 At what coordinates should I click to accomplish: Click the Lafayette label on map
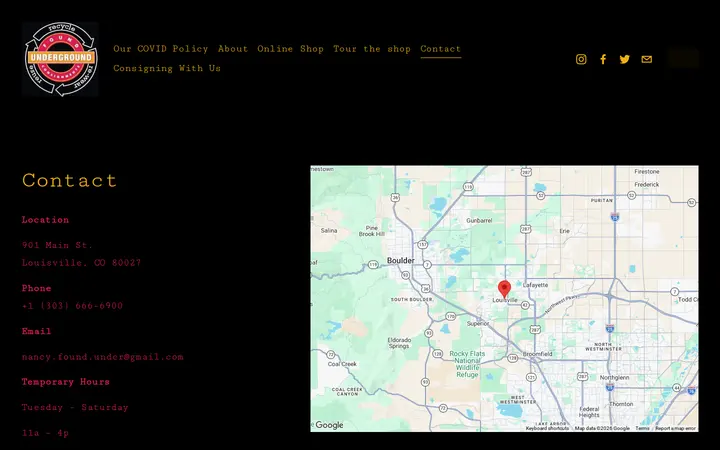(x=535, y=285)
